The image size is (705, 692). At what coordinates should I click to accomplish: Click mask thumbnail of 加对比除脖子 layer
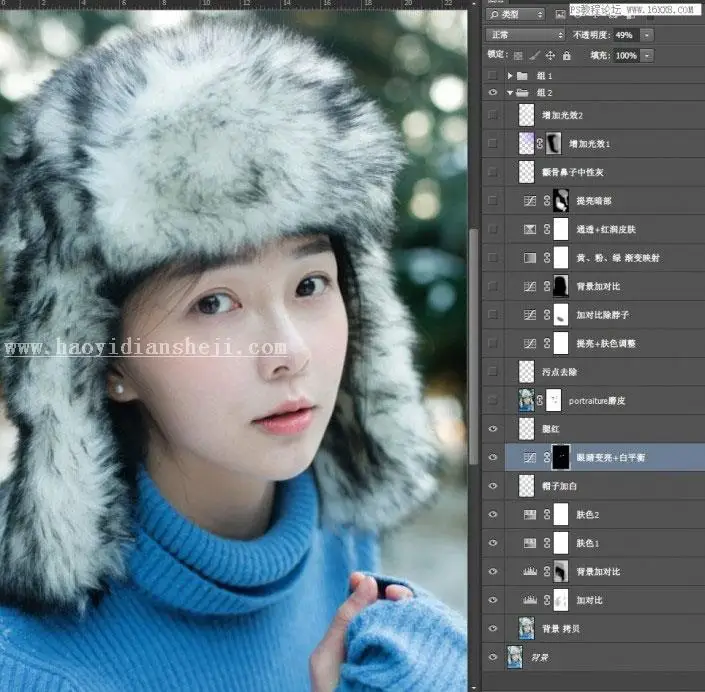561,315
